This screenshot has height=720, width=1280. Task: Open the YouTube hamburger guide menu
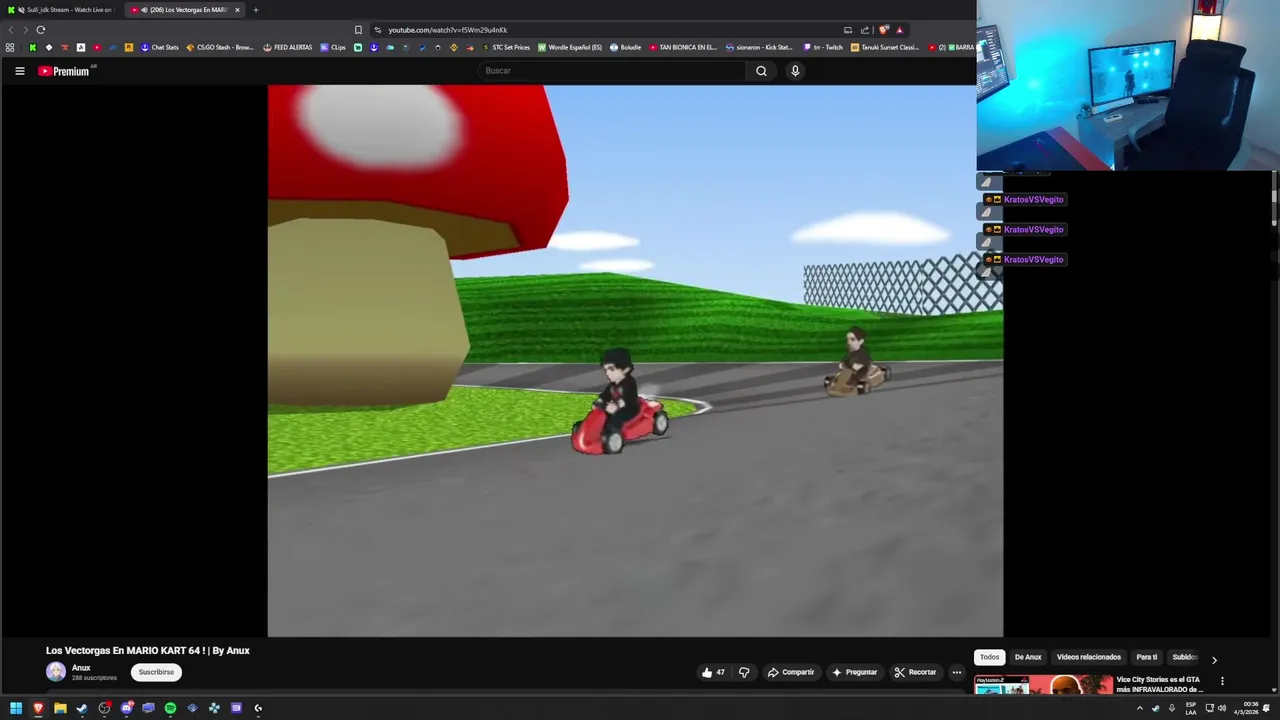[x=19, y=71]
